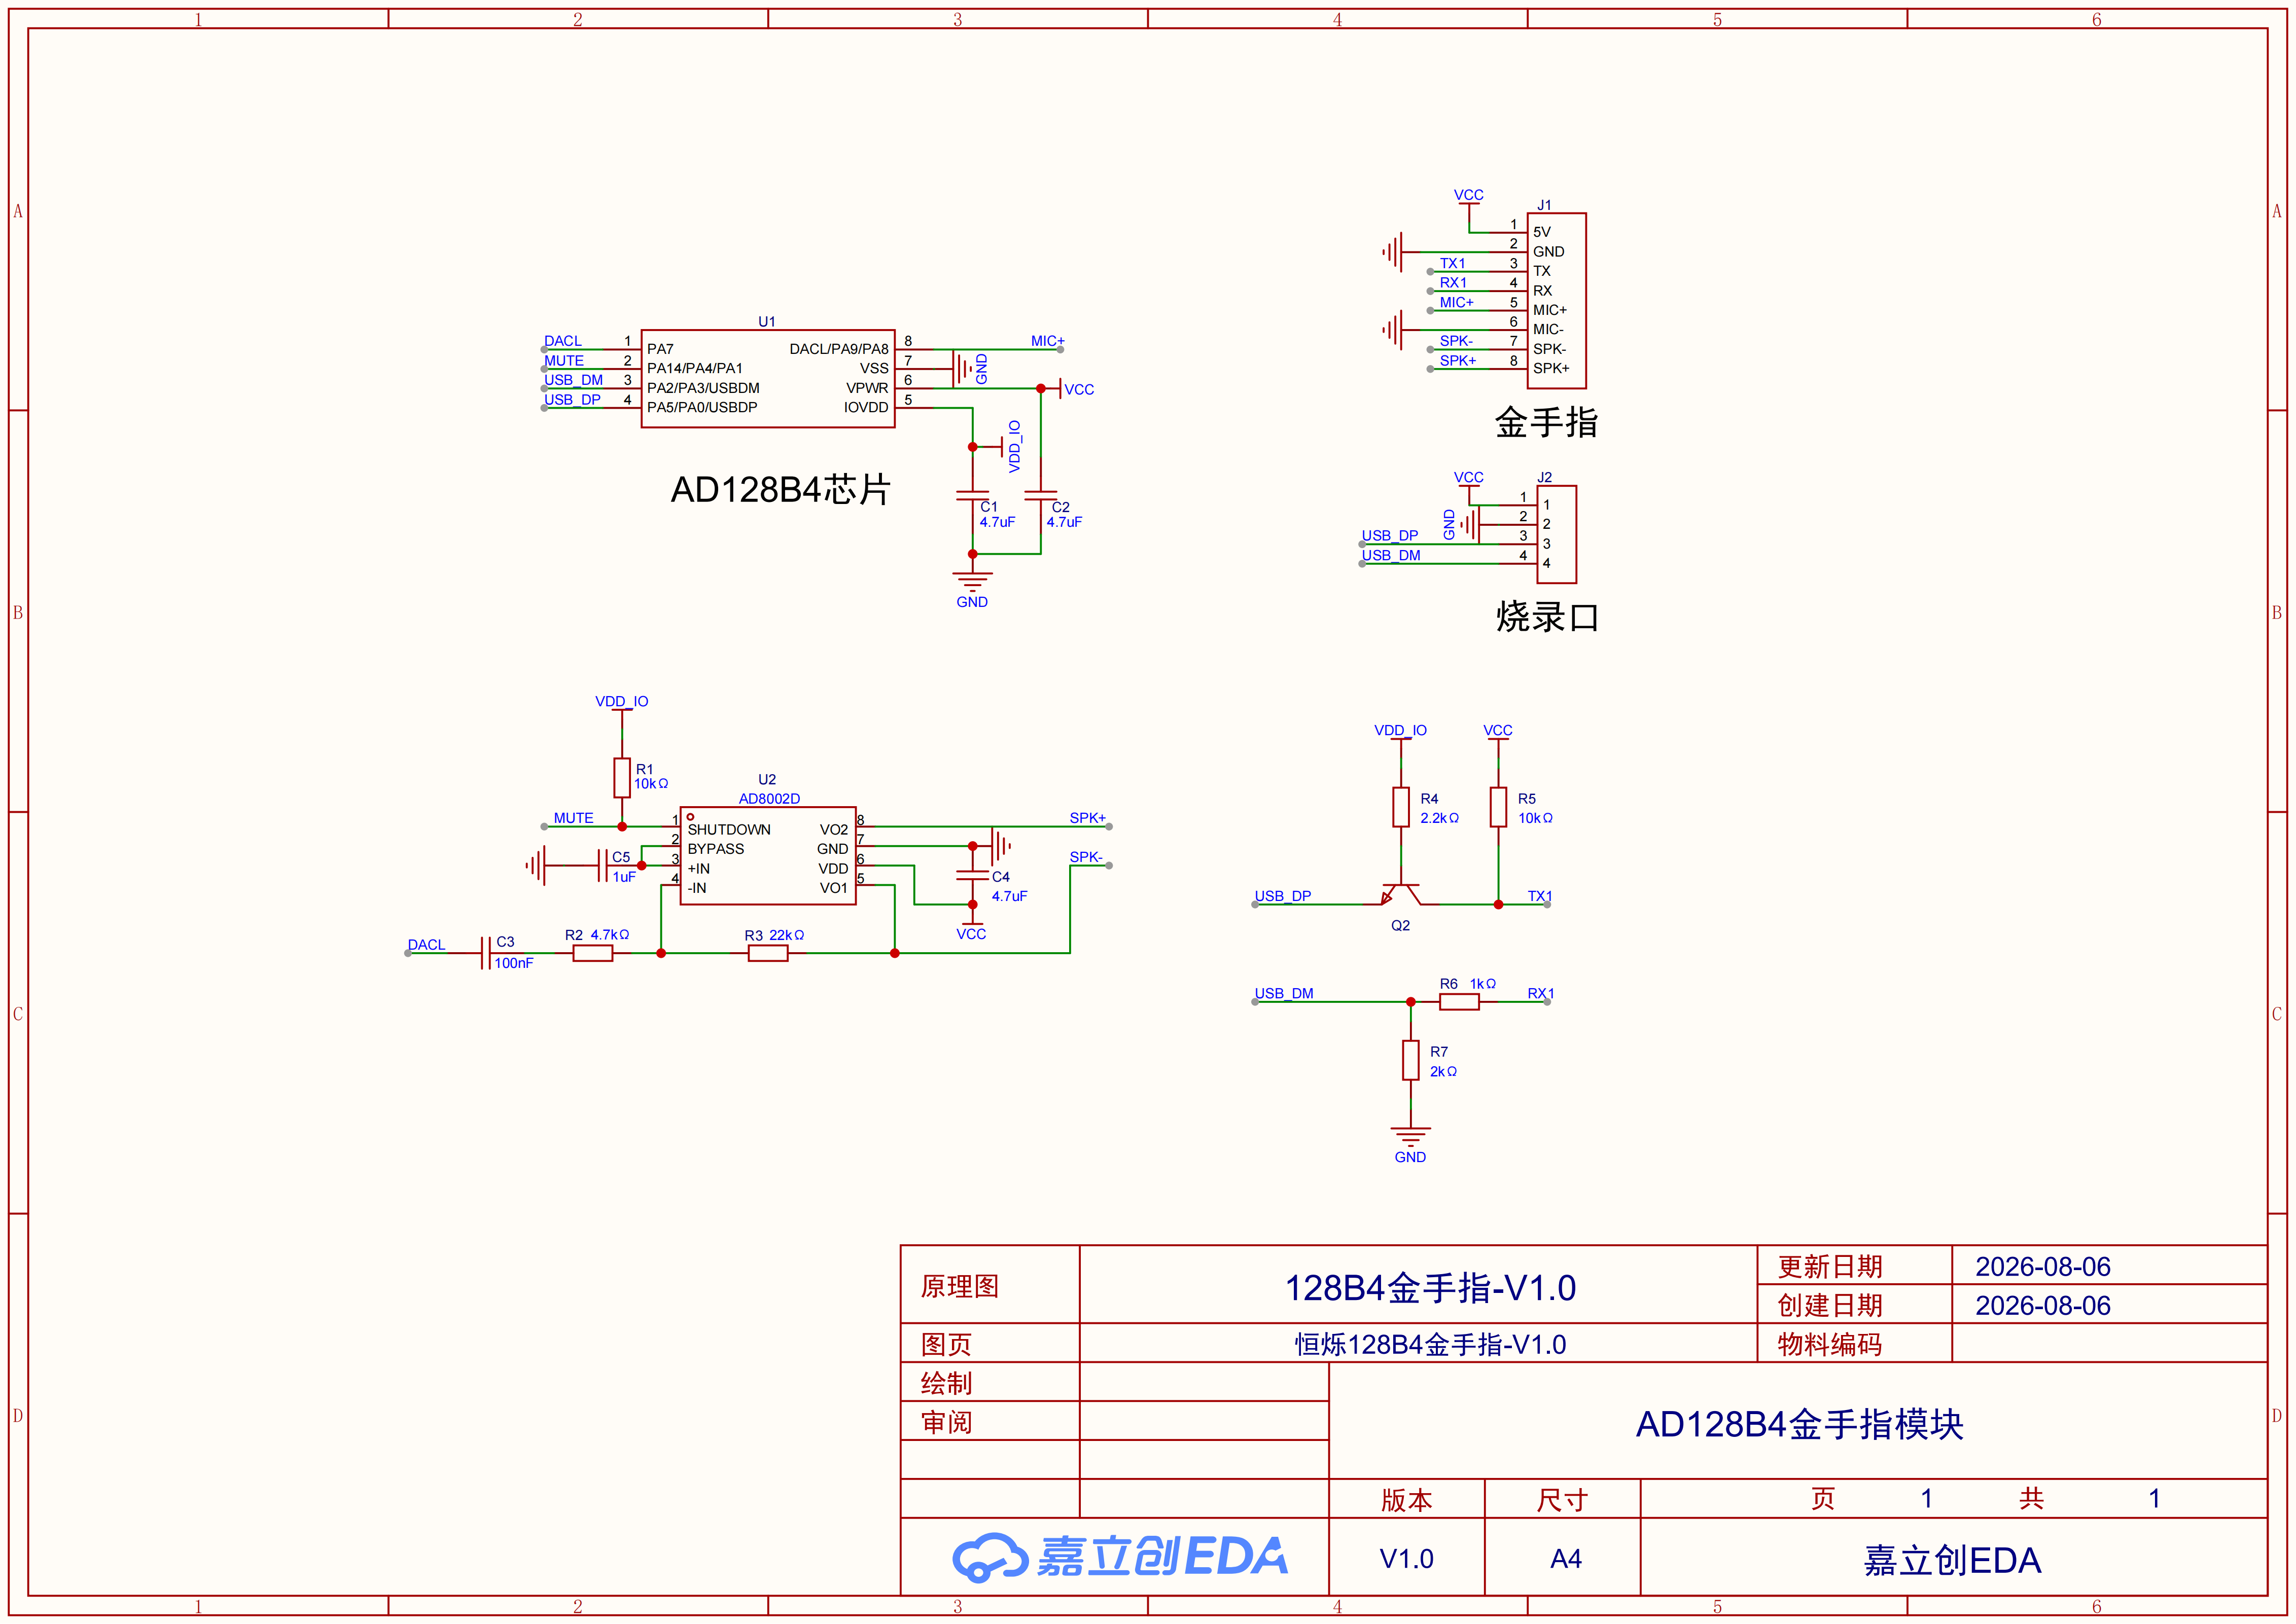2296x1624 pixels.
Task: Click the 'USB_DP' net label left of Q2
Action: tap(1283, 896)
